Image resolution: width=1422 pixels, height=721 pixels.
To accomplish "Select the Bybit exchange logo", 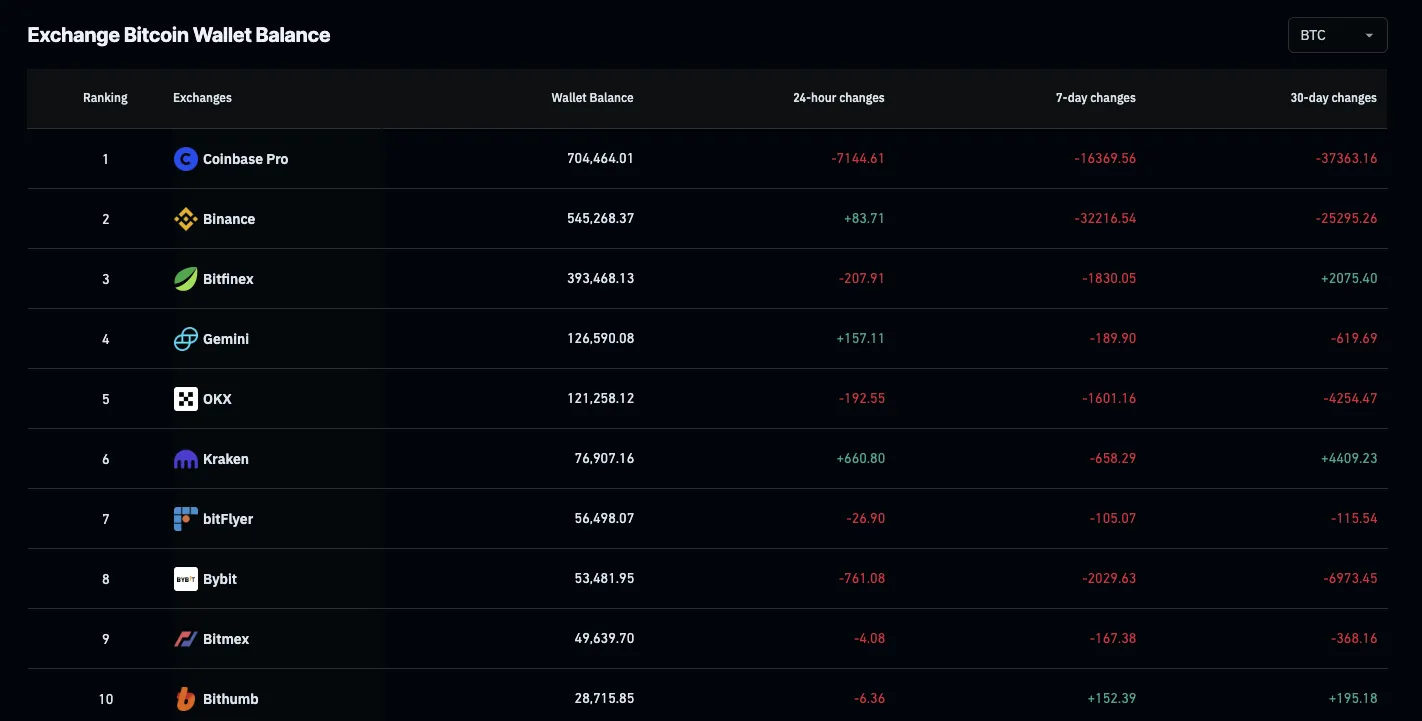I will coord(185,578).
